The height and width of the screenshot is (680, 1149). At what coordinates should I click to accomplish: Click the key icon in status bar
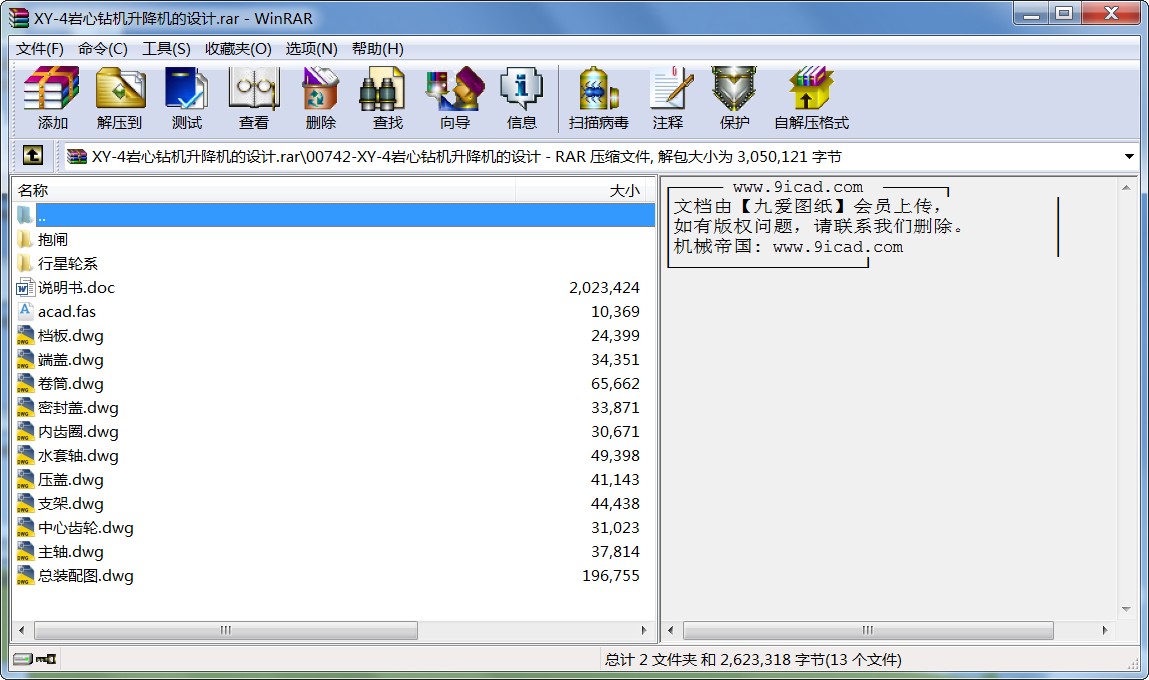46,659
